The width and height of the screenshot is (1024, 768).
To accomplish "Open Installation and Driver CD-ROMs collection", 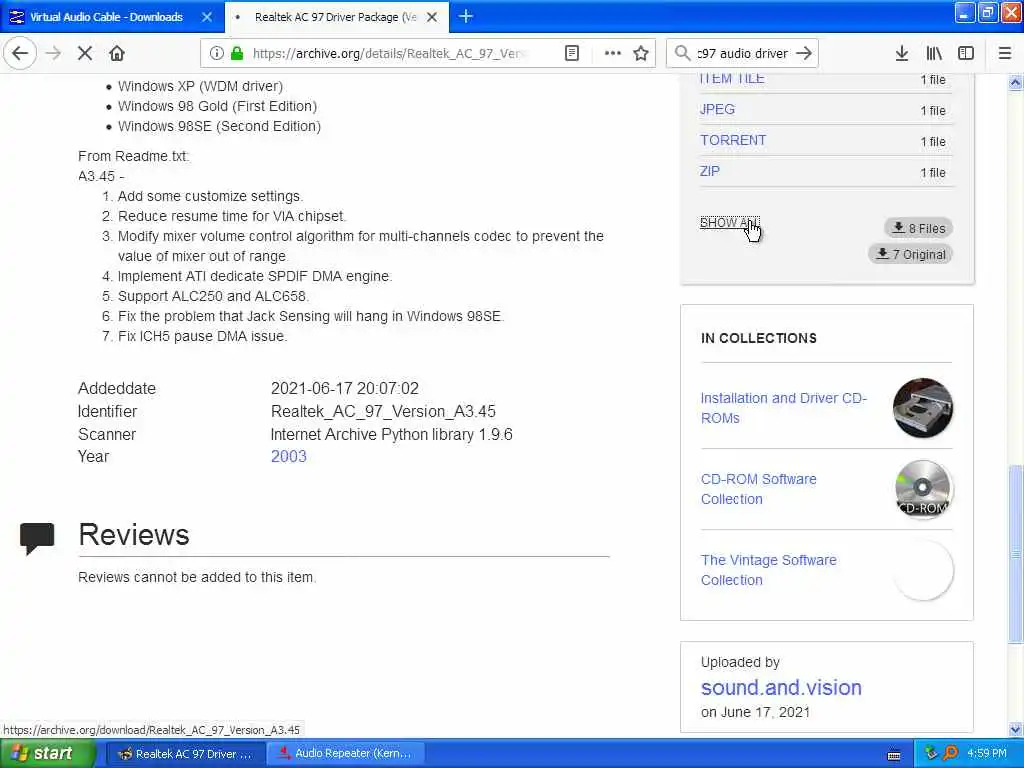I will point(784,408).
